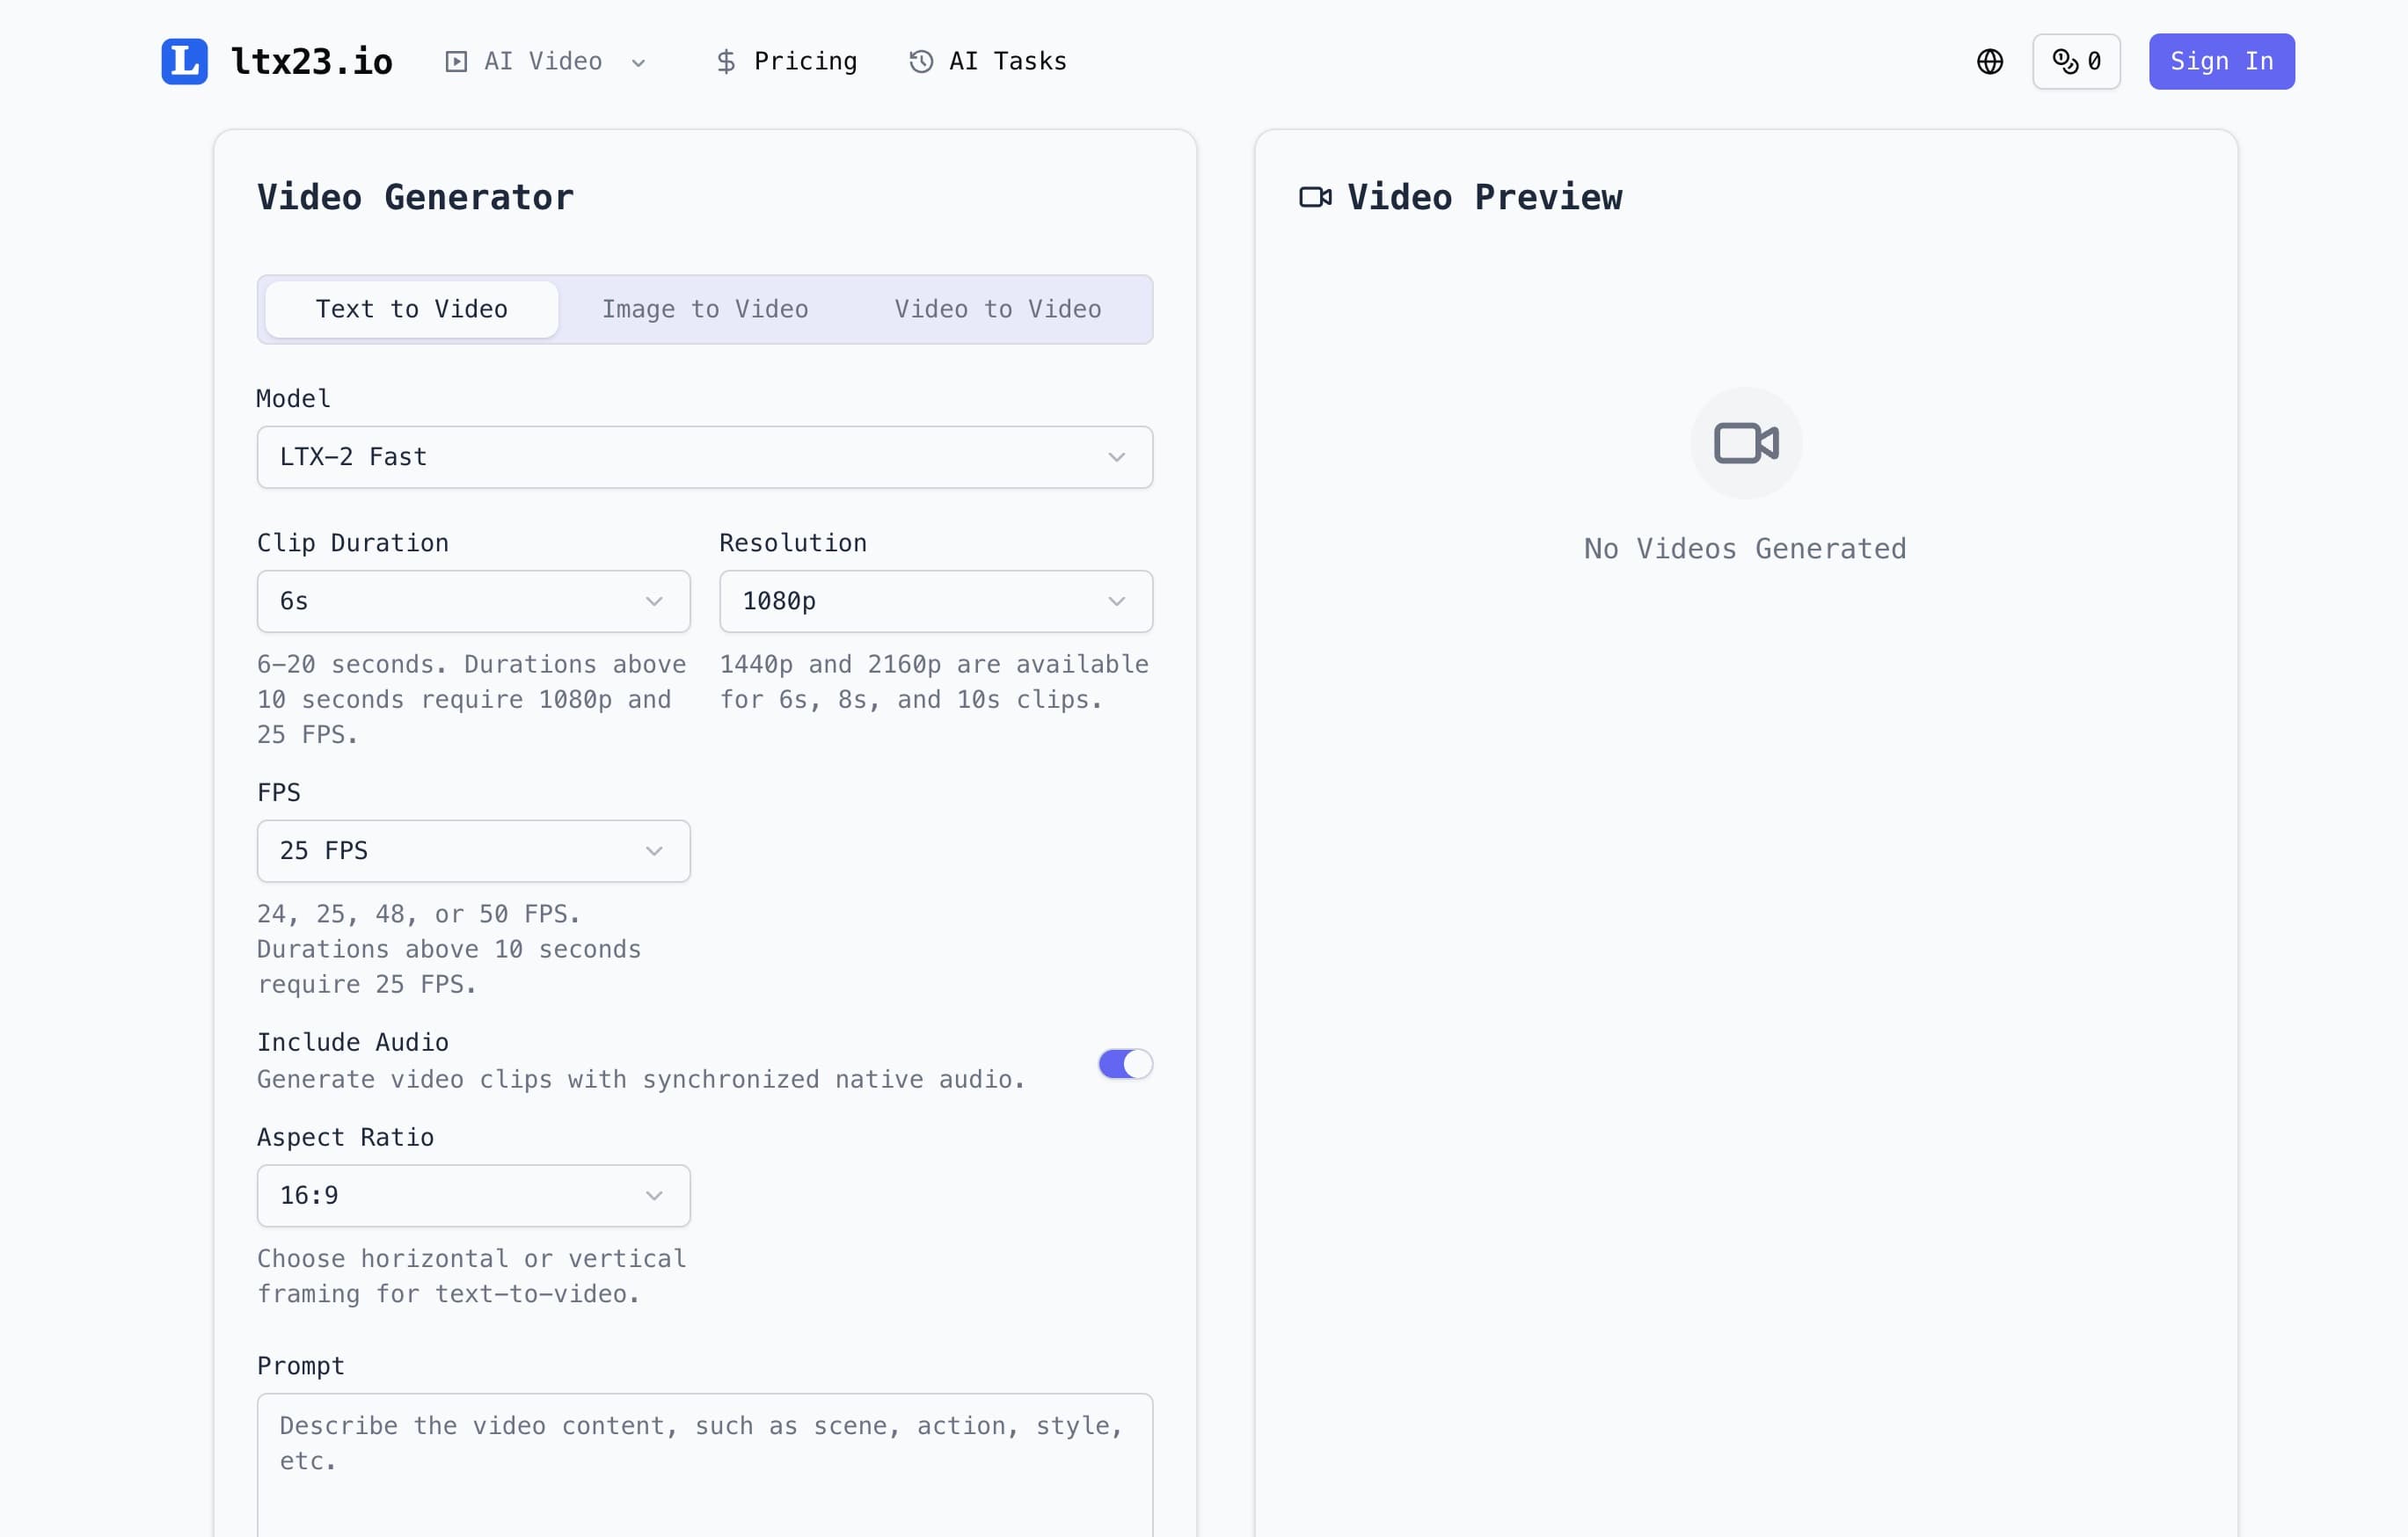This screenshot has width=2408, height=1537.
Task: Expand the Resolution dropdown showing 1080p
Action: coord(936,601)
